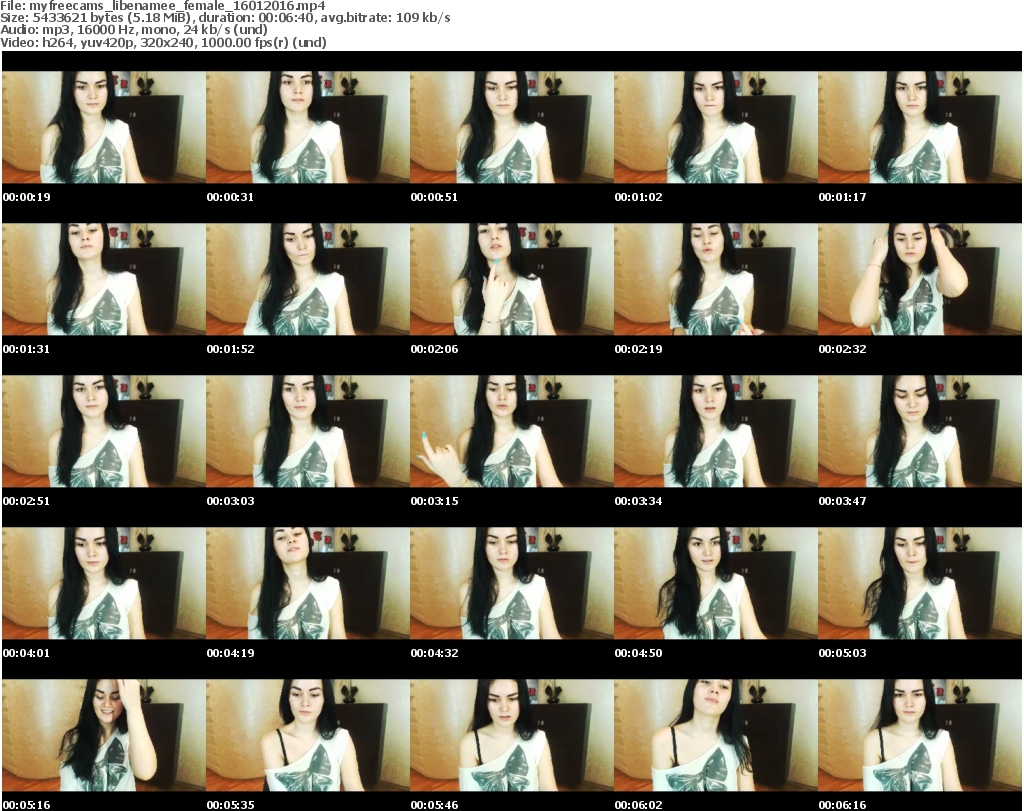The width and height of the screenshot is (1024, 811).
Task: Open the thumbnail stamped 00:00:19
Action: coord(104,127)
